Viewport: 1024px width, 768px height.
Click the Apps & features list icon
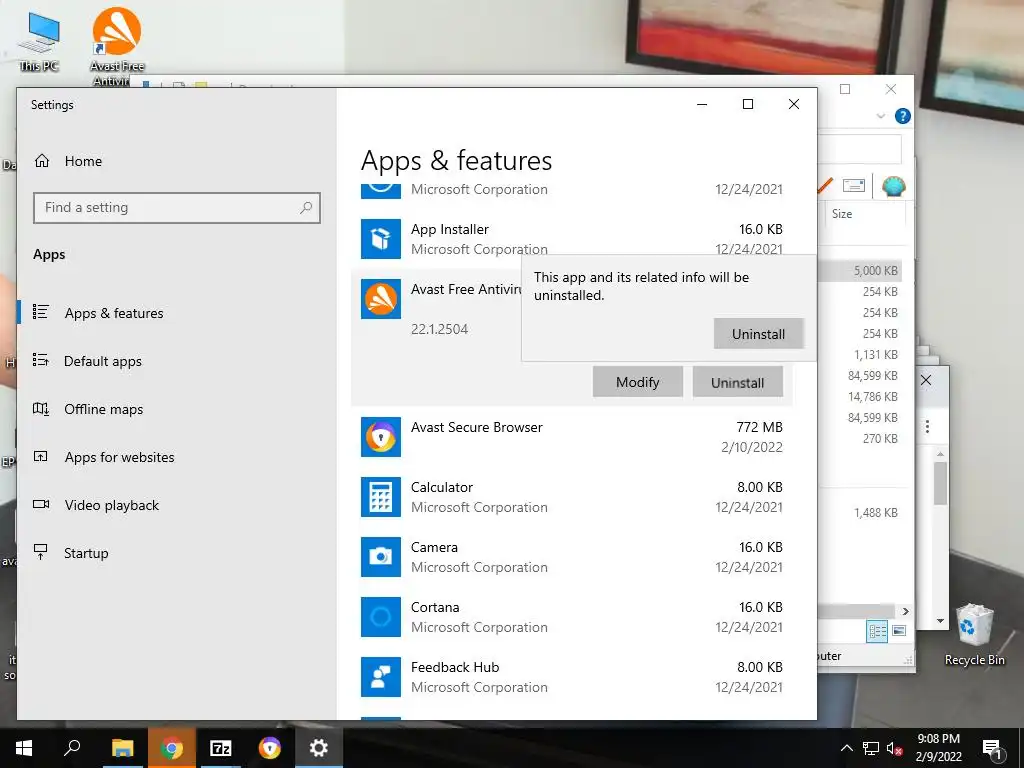40,312
